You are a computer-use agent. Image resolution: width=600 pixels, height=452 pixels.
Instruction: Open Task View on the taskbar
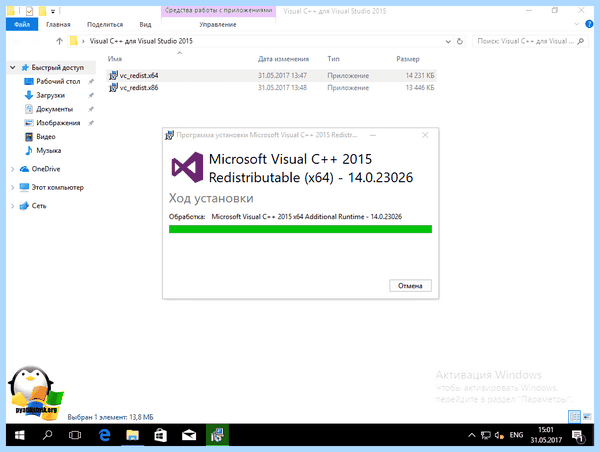75,435
